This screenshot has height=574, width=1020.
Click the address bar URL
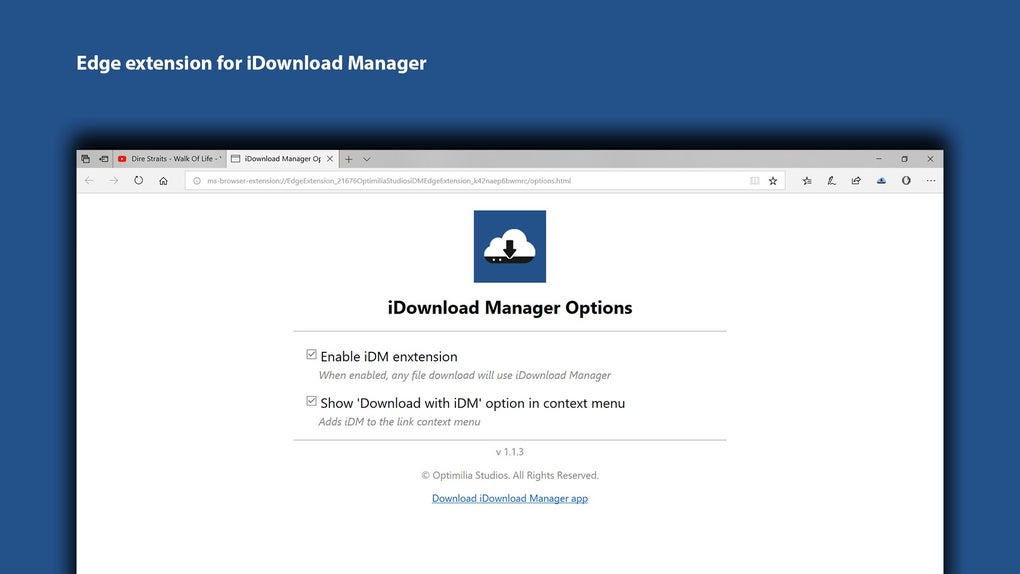[x=389, y=181]
